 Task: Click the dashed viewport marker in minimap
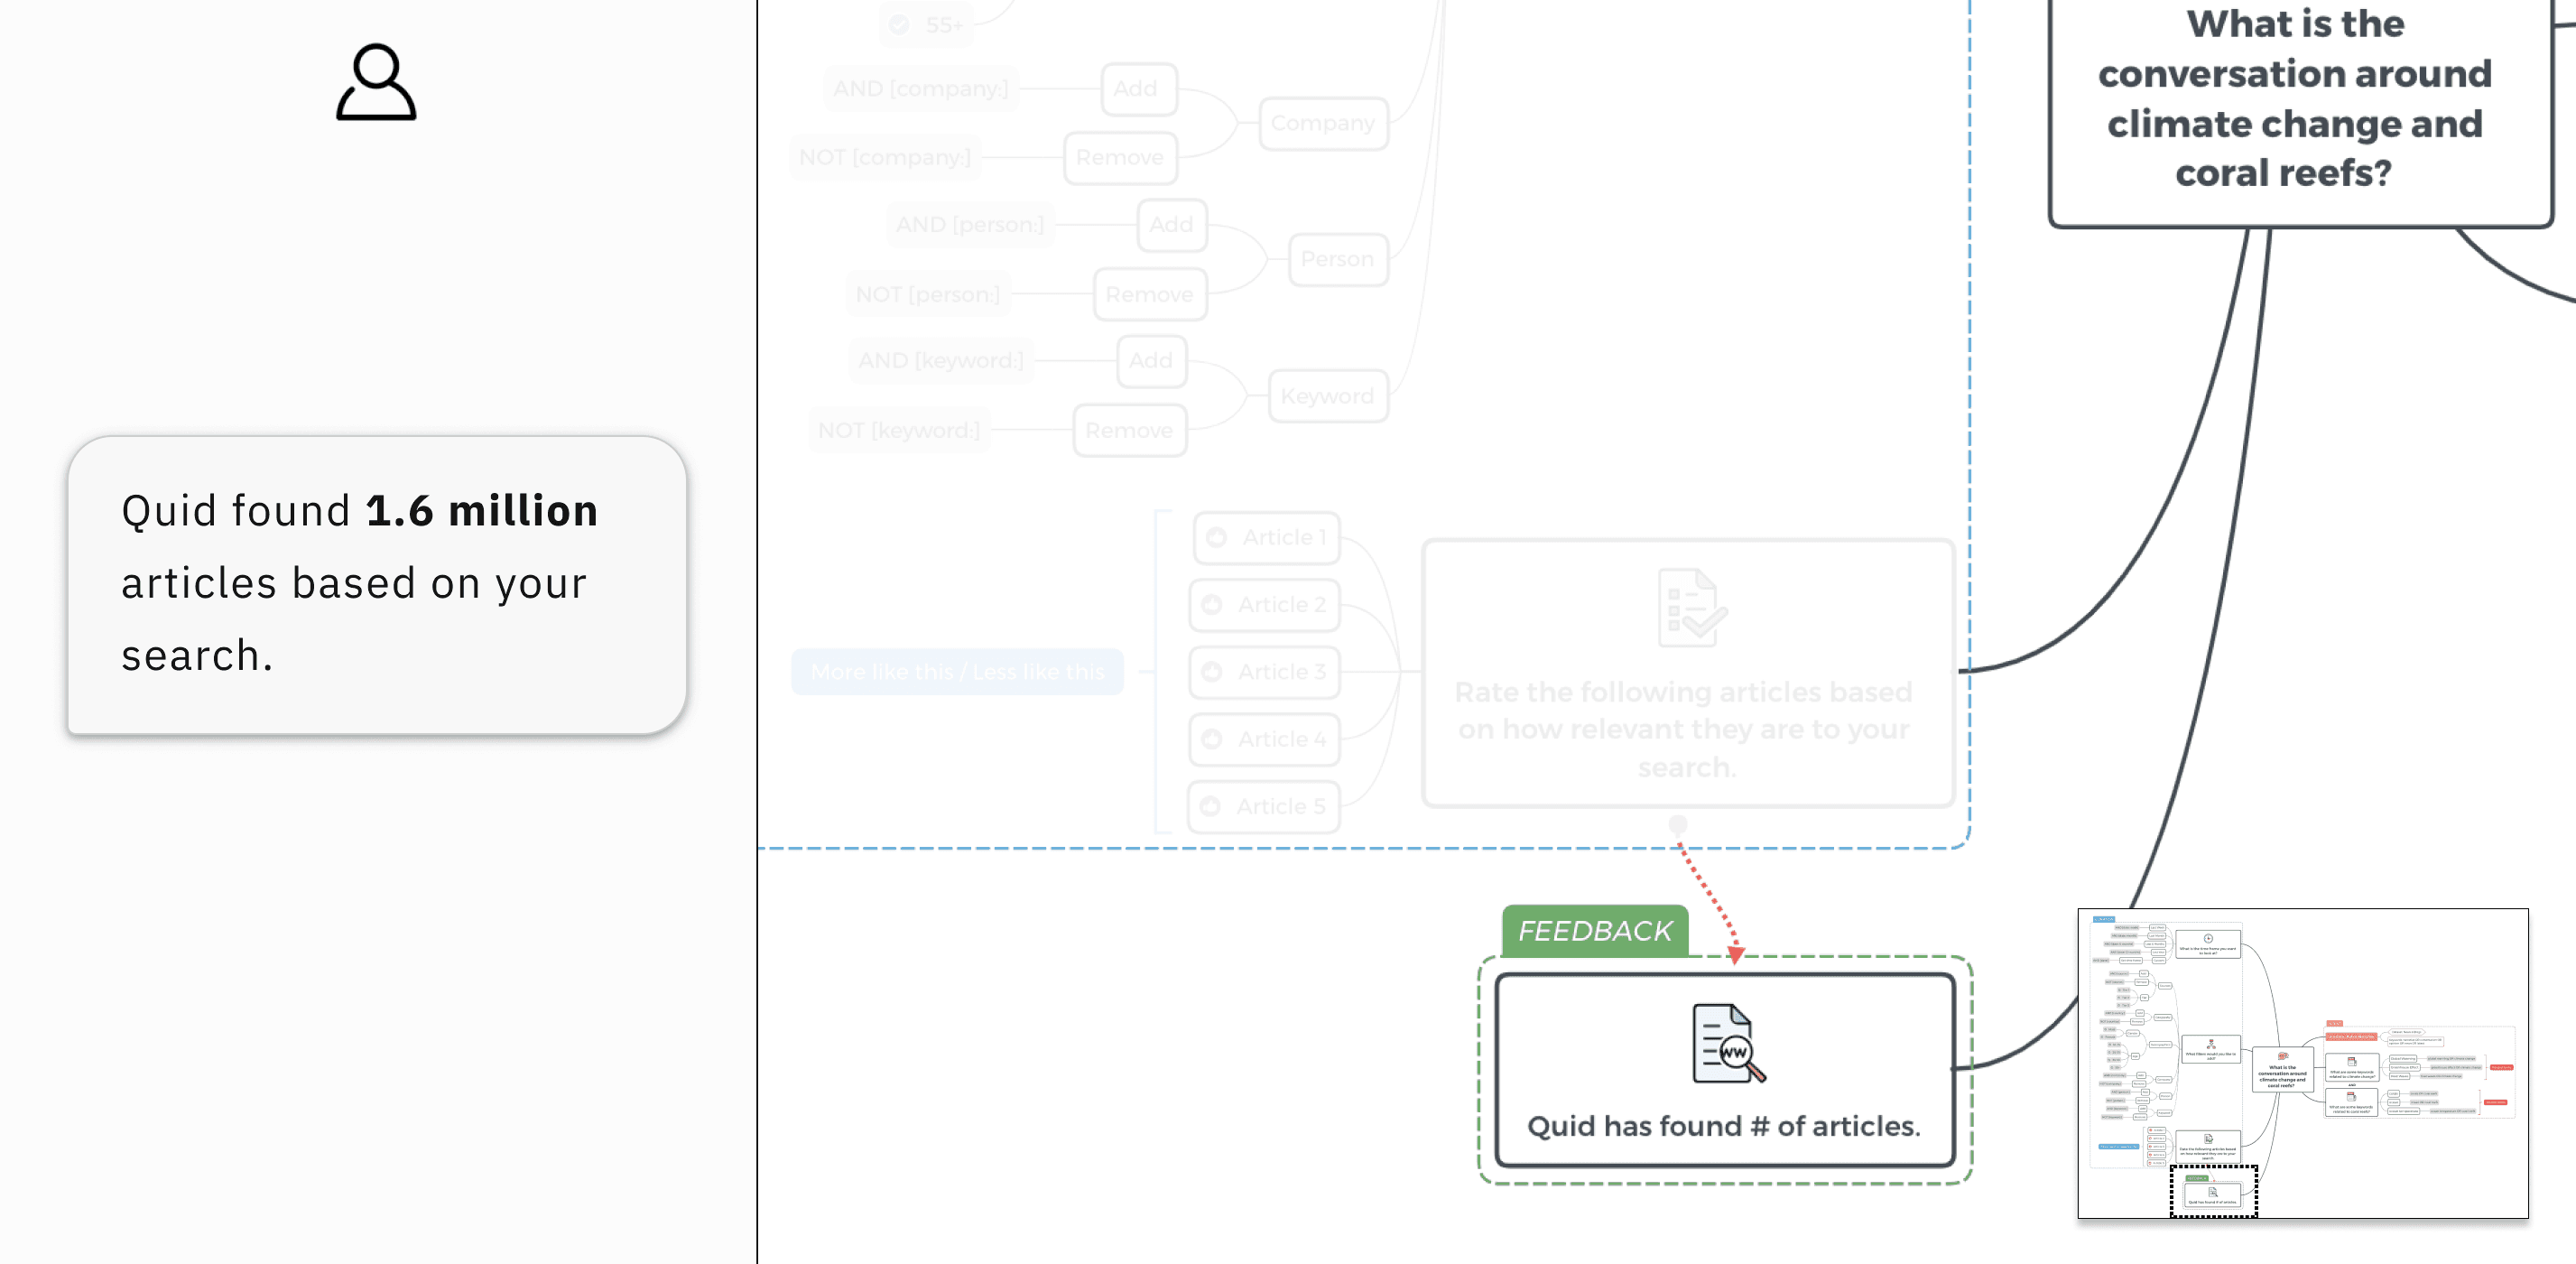click(x=2213, y=1191)
